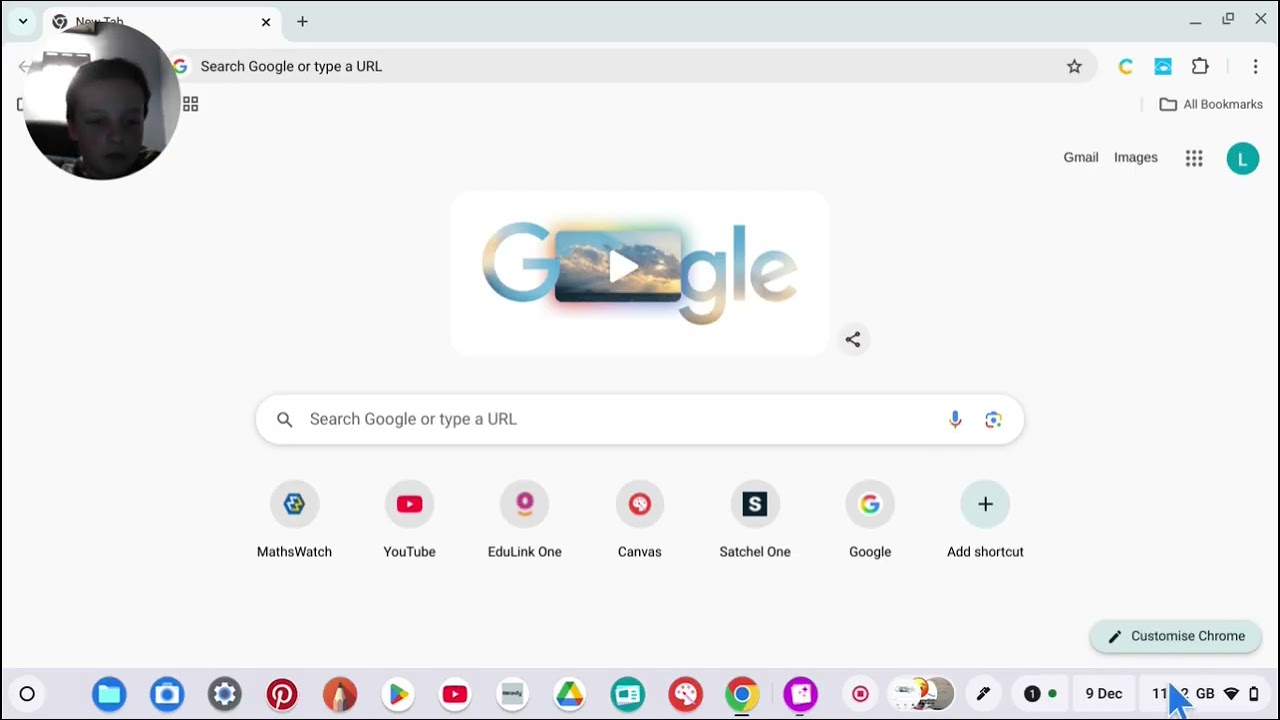Viewport: 1280px width, 720px height.
Task: Click the blue cast-style extension icon
Action: click(1163, 67)
